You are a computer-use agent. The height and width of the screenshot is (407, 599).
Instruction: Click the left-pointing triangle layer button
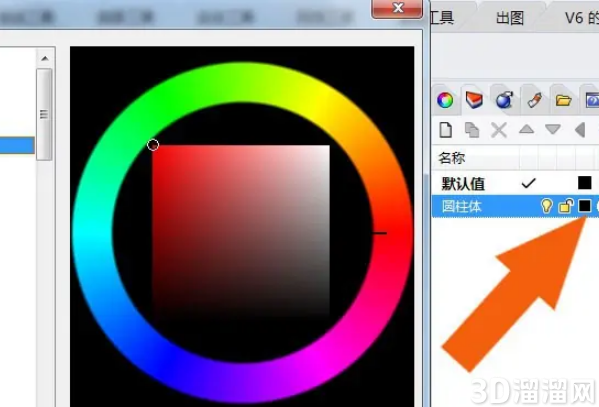pyautogui.click(x=580, y=130)
